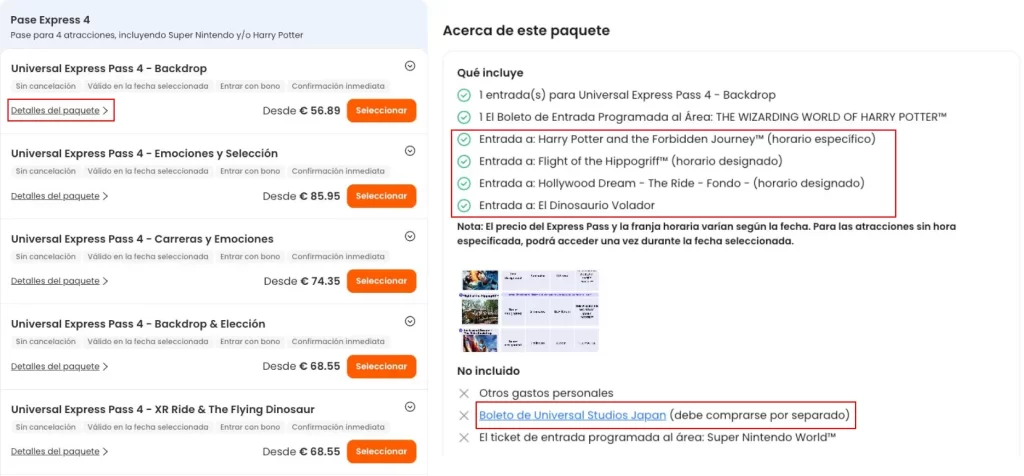The height and width of the screenshot is (476, 1024).
Task: Click check icon beside El Dinosaurio Volador
Action: [x=464, y=206]
